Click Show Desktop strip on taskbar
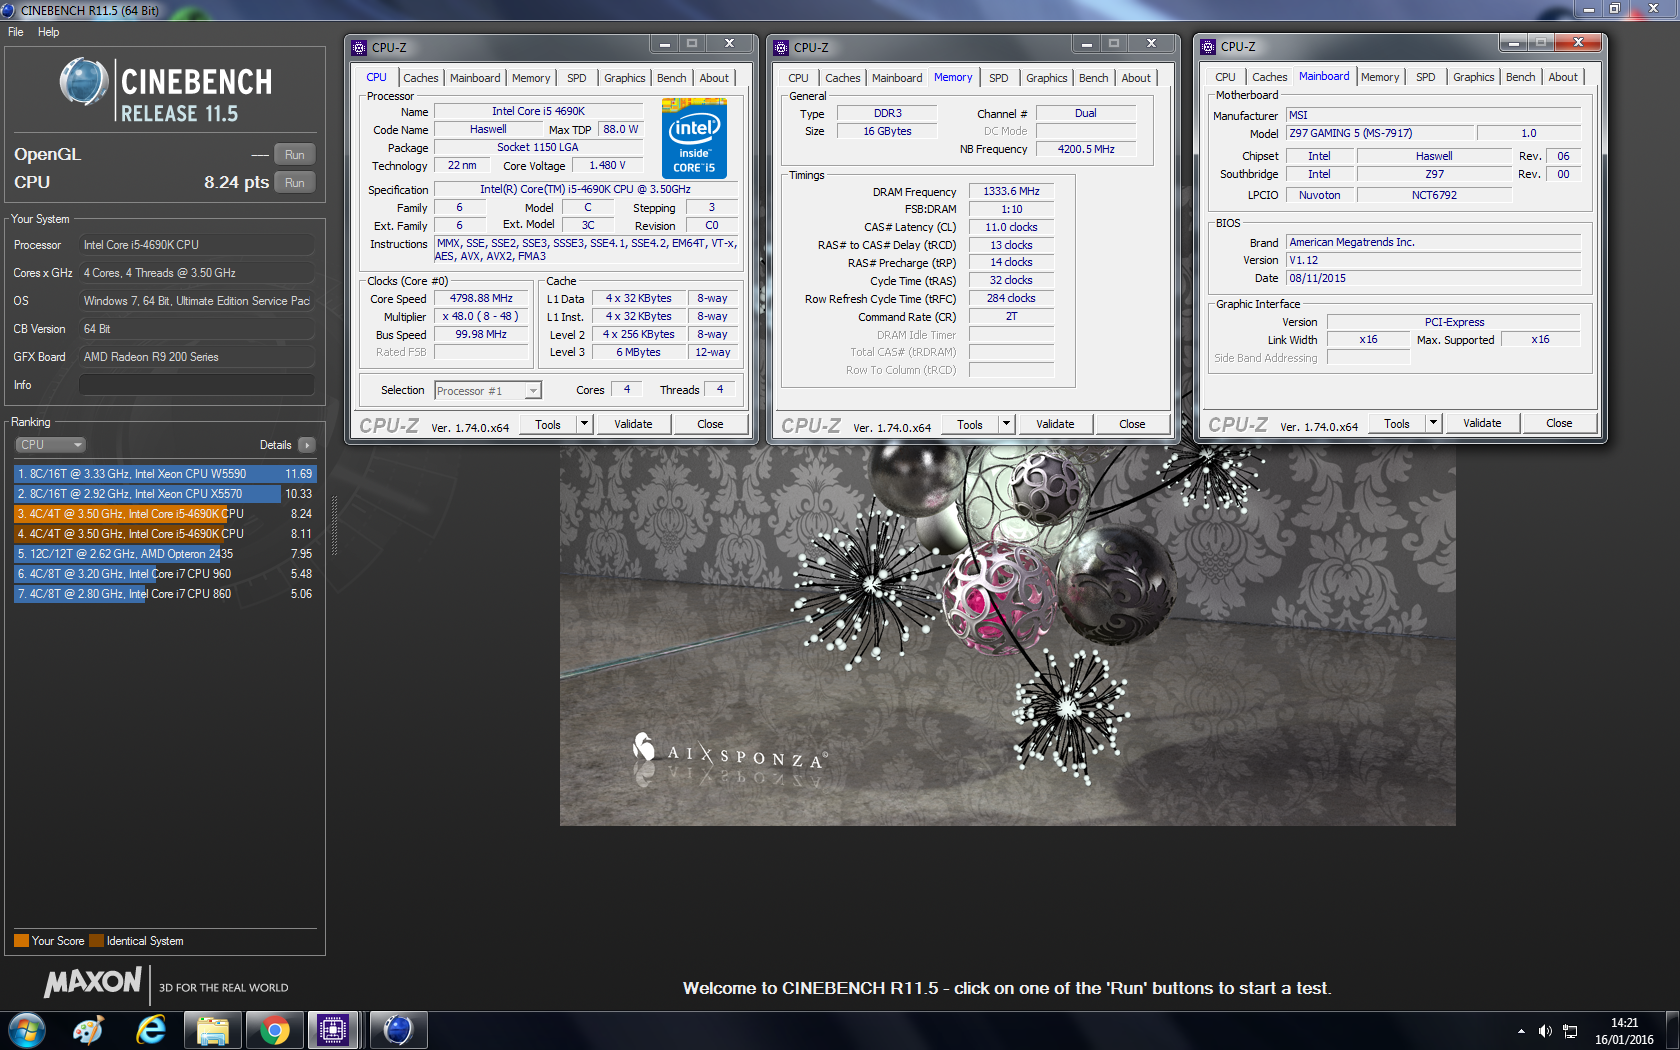Image resolution: width=1680 pixels, height=1050 pixels. [1672, 1031]
